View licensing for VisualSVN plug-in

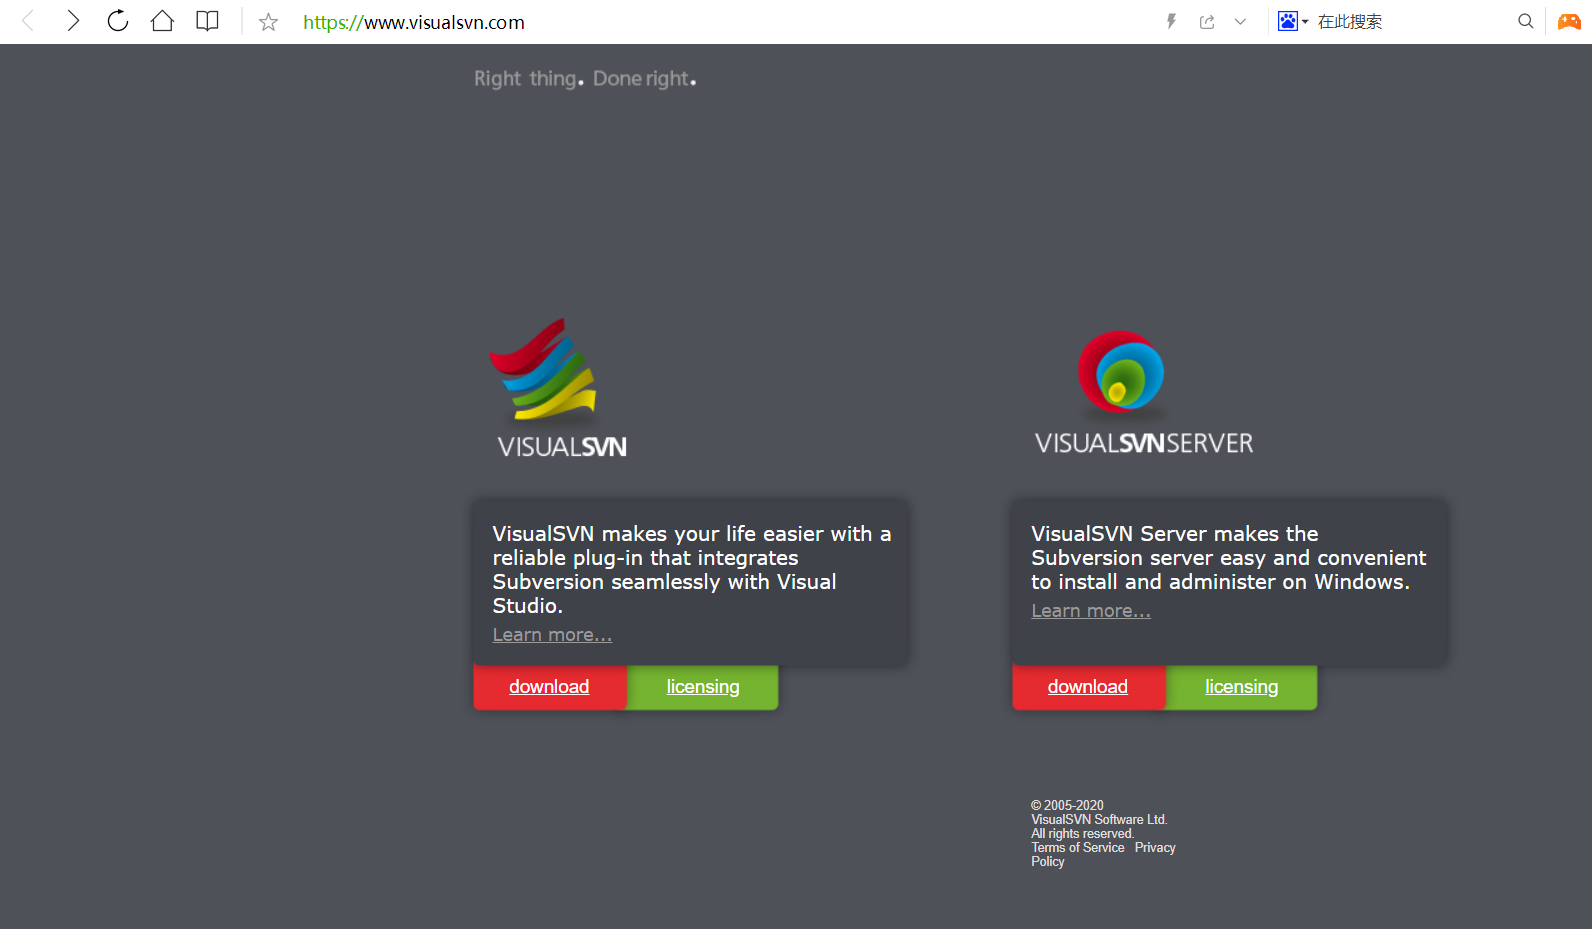click(x=703, y=687)
